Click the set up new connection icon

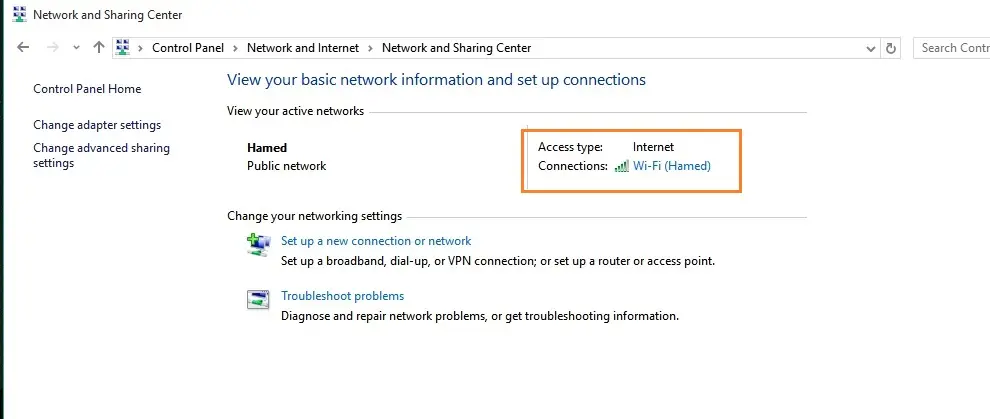coord(258,244)
